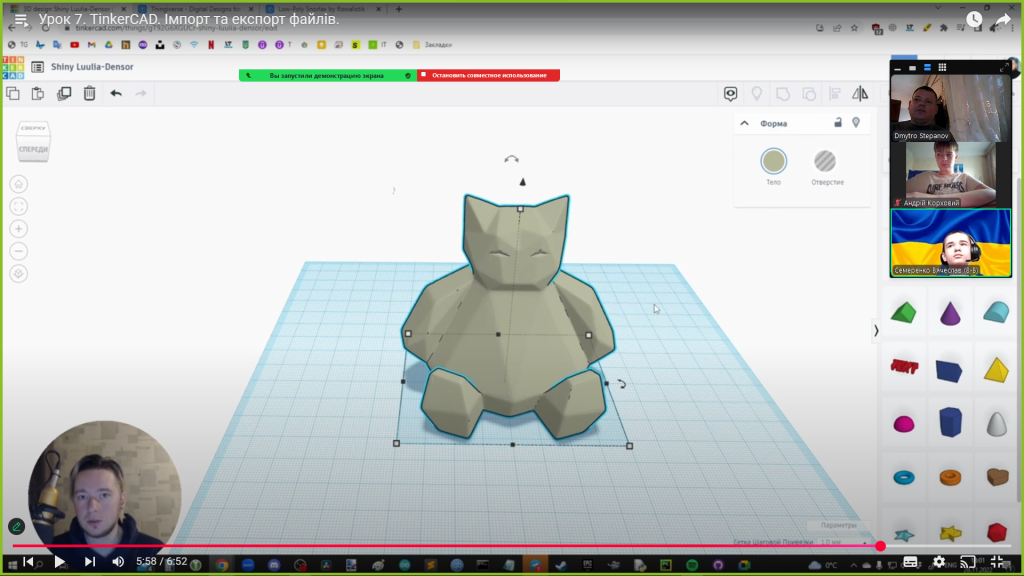
Task: Toggle the show-all visibility eye icon
Action: (x=732, y=93)
